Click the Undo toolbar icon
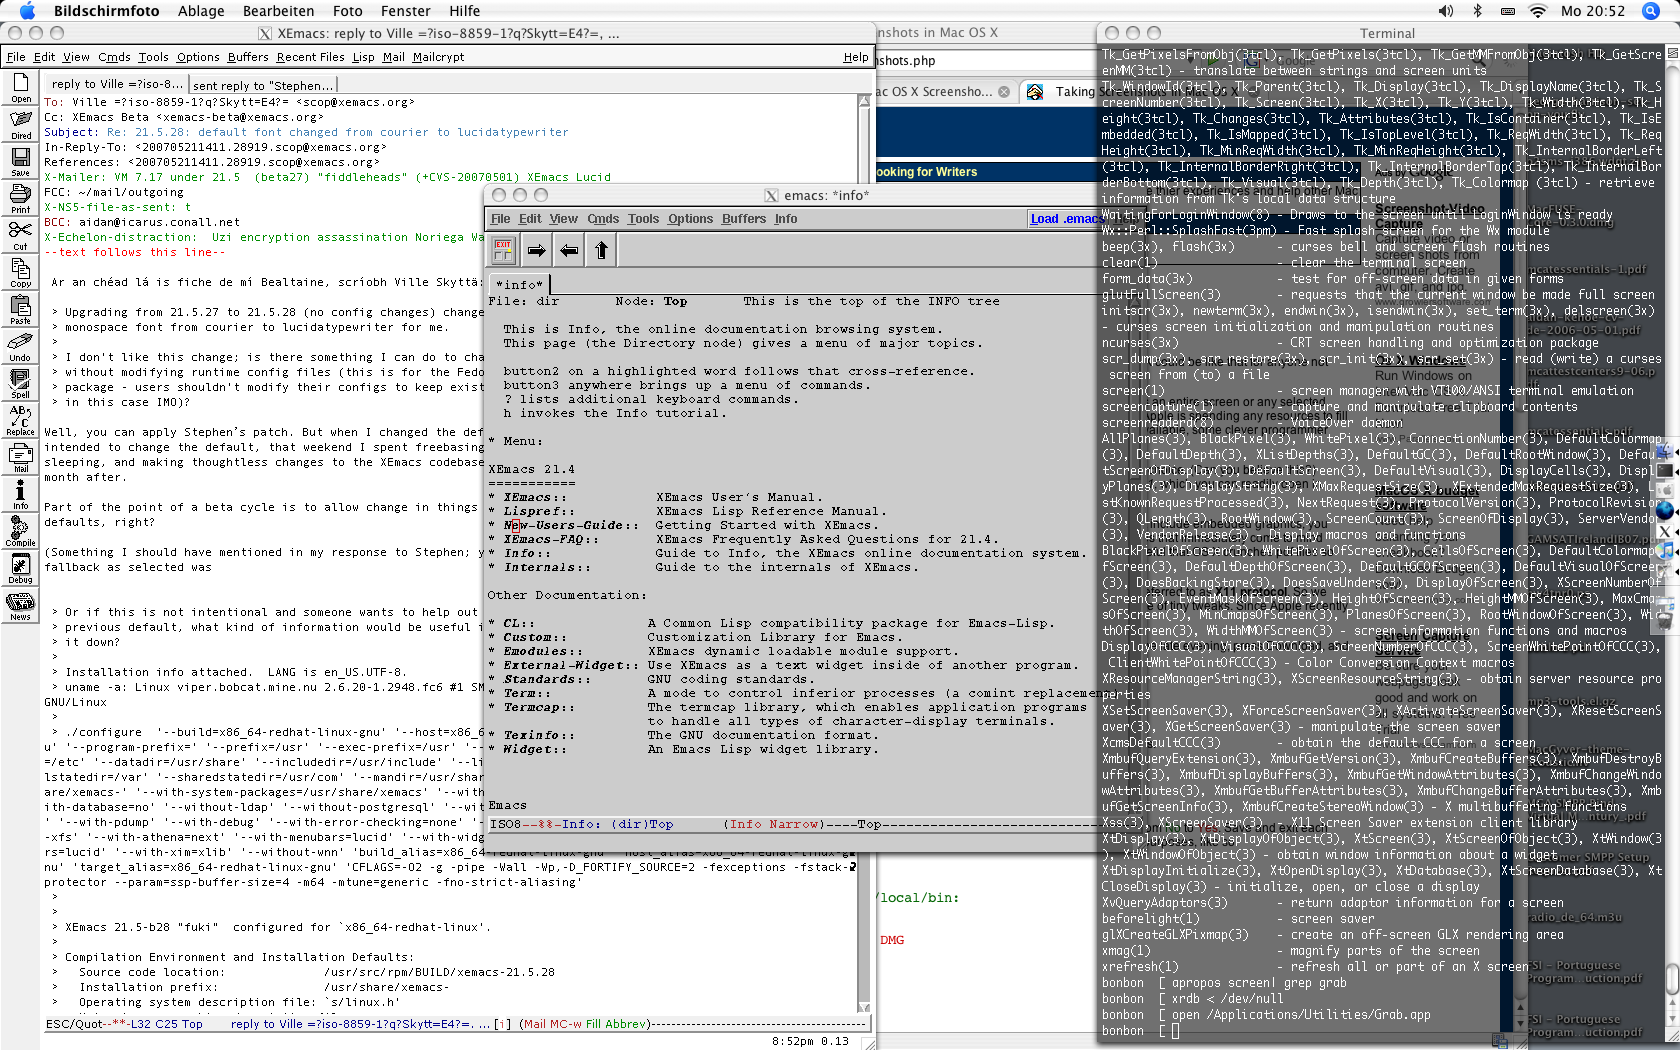 20,347
